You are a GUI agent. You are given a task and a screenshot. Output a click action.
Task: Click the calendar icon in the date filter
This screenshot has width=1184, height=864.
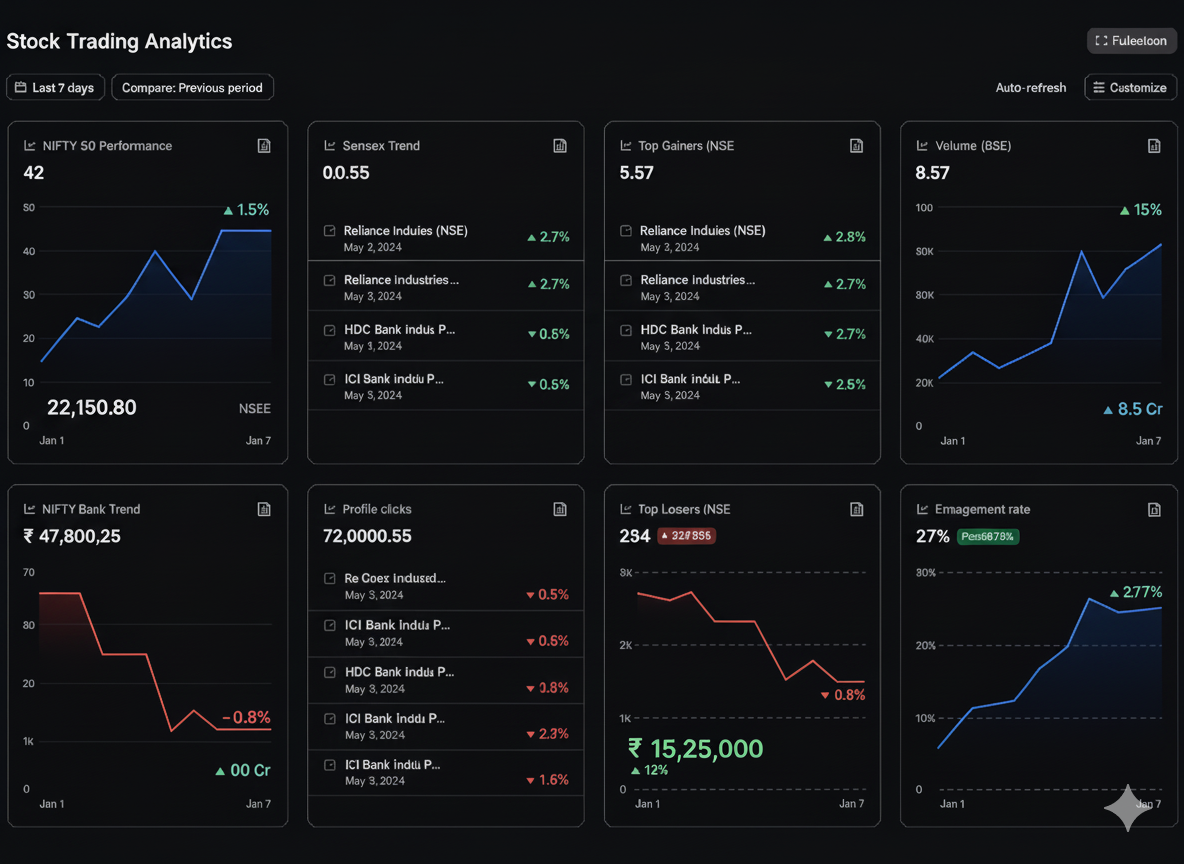point(21,87)
